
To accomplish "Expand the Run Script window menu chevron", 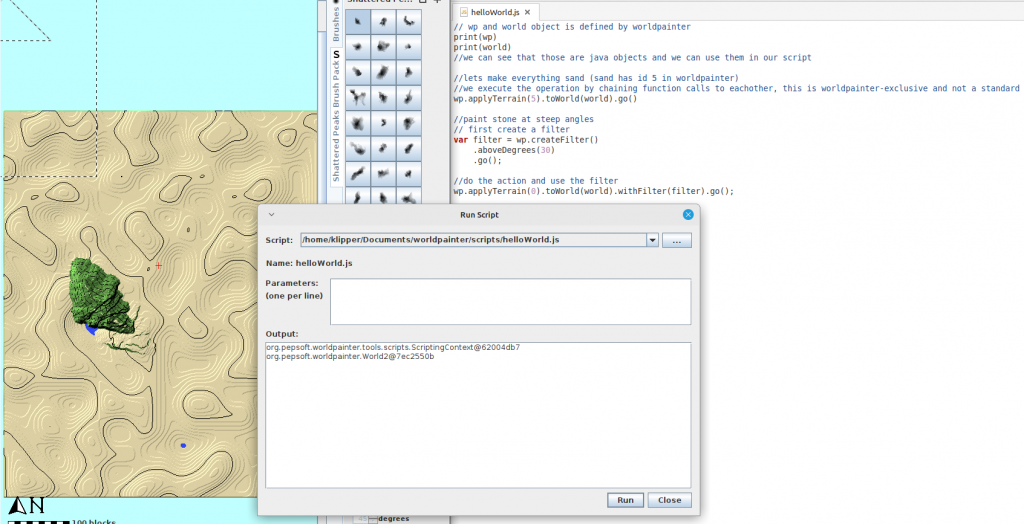I will (x=271, y=215).
